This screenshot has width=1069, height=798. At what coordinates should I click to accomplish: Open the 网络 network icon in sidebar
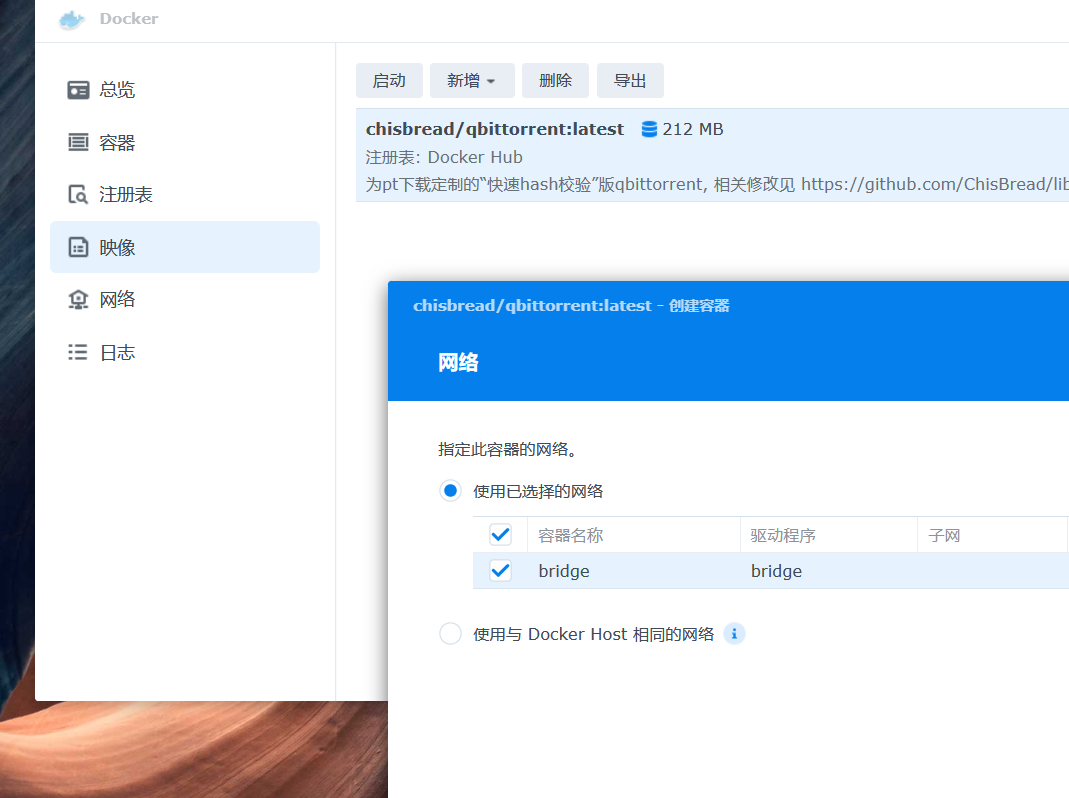point(78,299)
